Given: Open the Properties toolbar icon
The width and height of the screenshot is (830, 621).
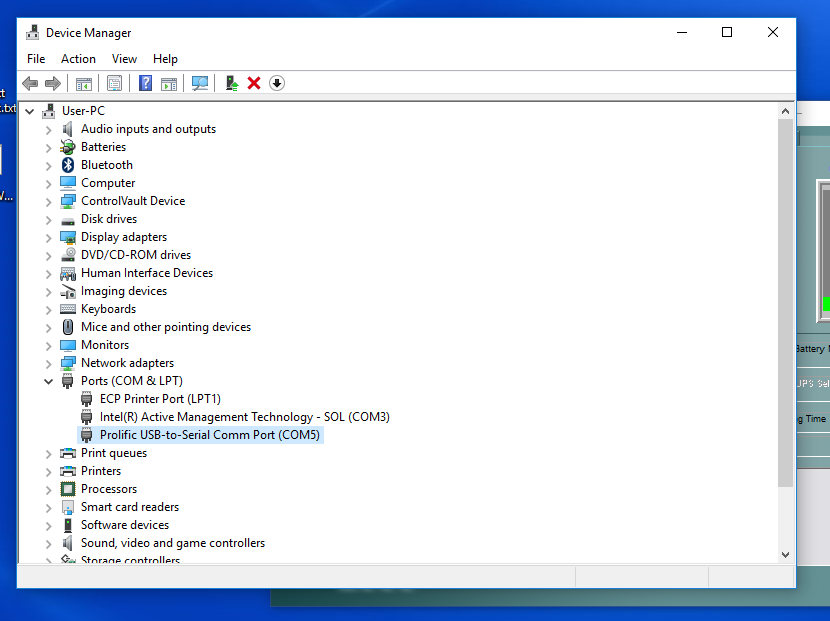Looking at the screenshot, I should coord(114,83).
